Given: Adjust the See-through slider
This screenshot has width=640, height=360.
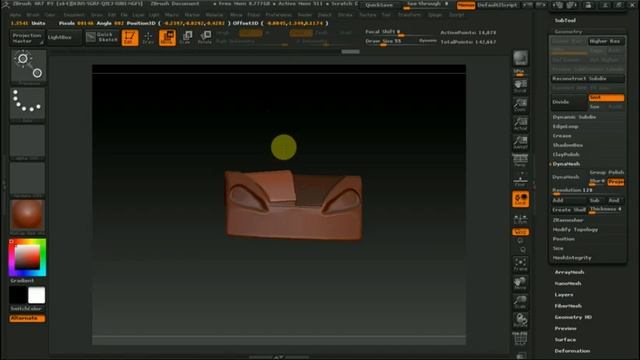Looking at the screenshot, I should tap(427, 5).
